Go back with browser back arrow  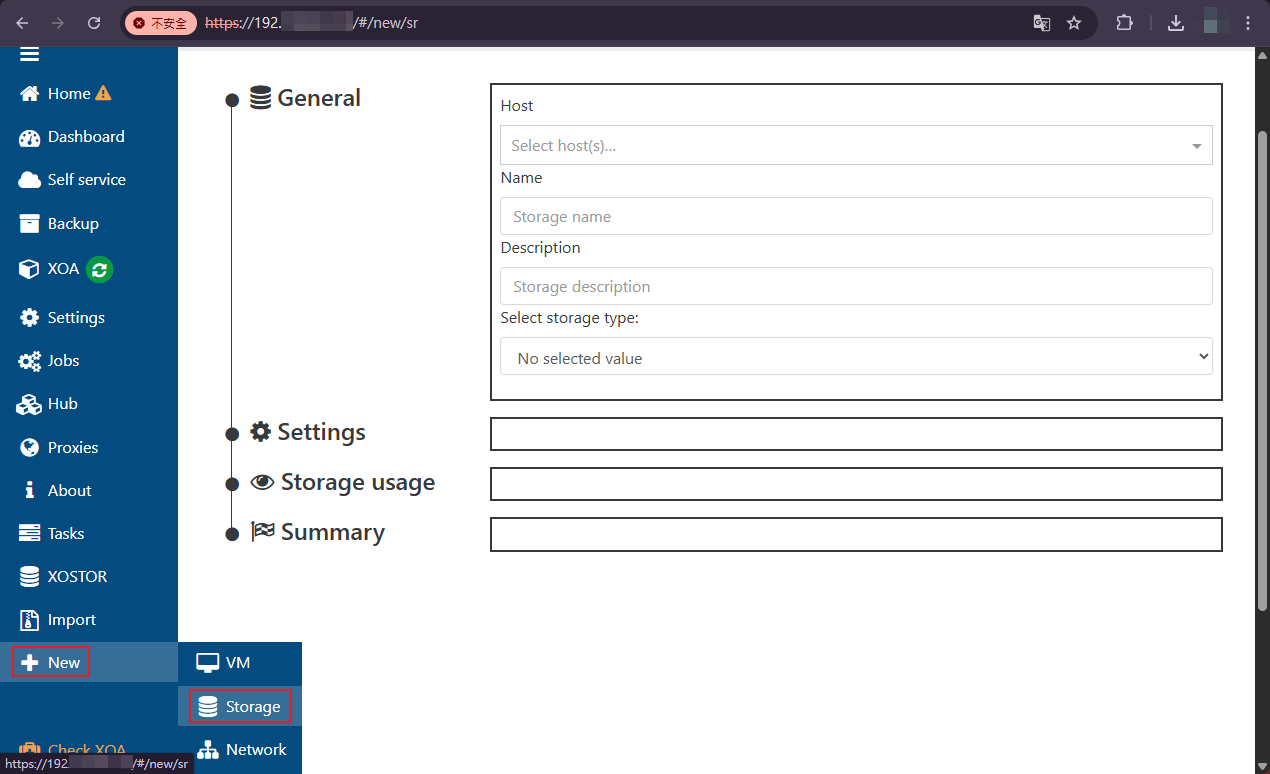click(x=22, y=23)
